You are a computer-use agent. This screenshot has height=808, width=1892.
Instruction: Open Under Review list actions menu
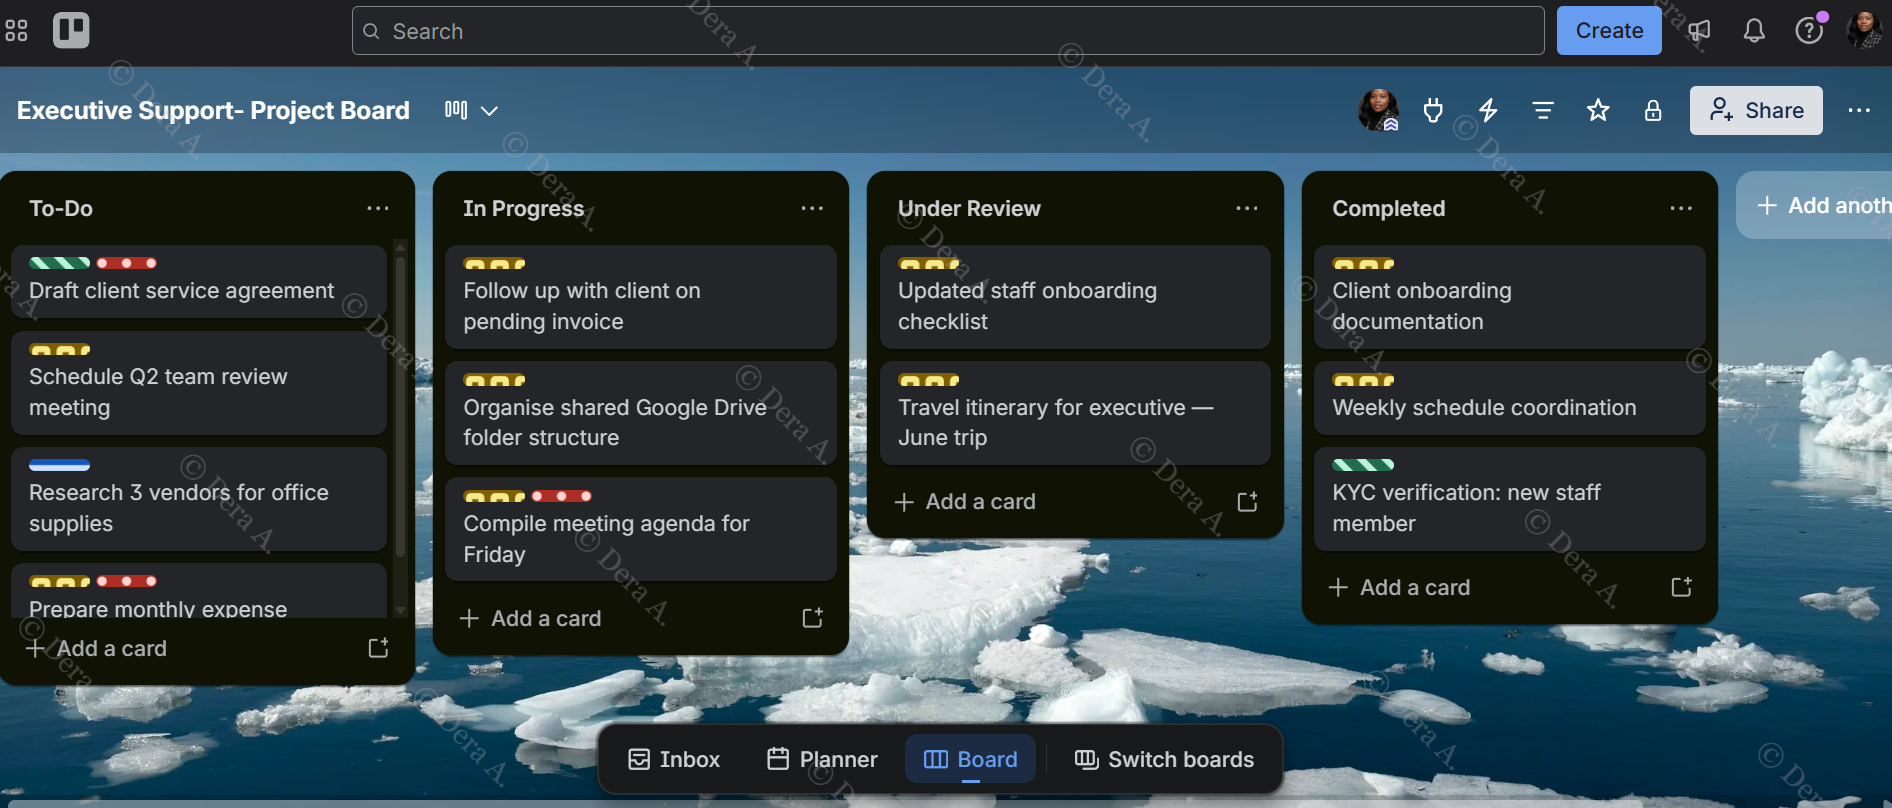coord(1247,208)
